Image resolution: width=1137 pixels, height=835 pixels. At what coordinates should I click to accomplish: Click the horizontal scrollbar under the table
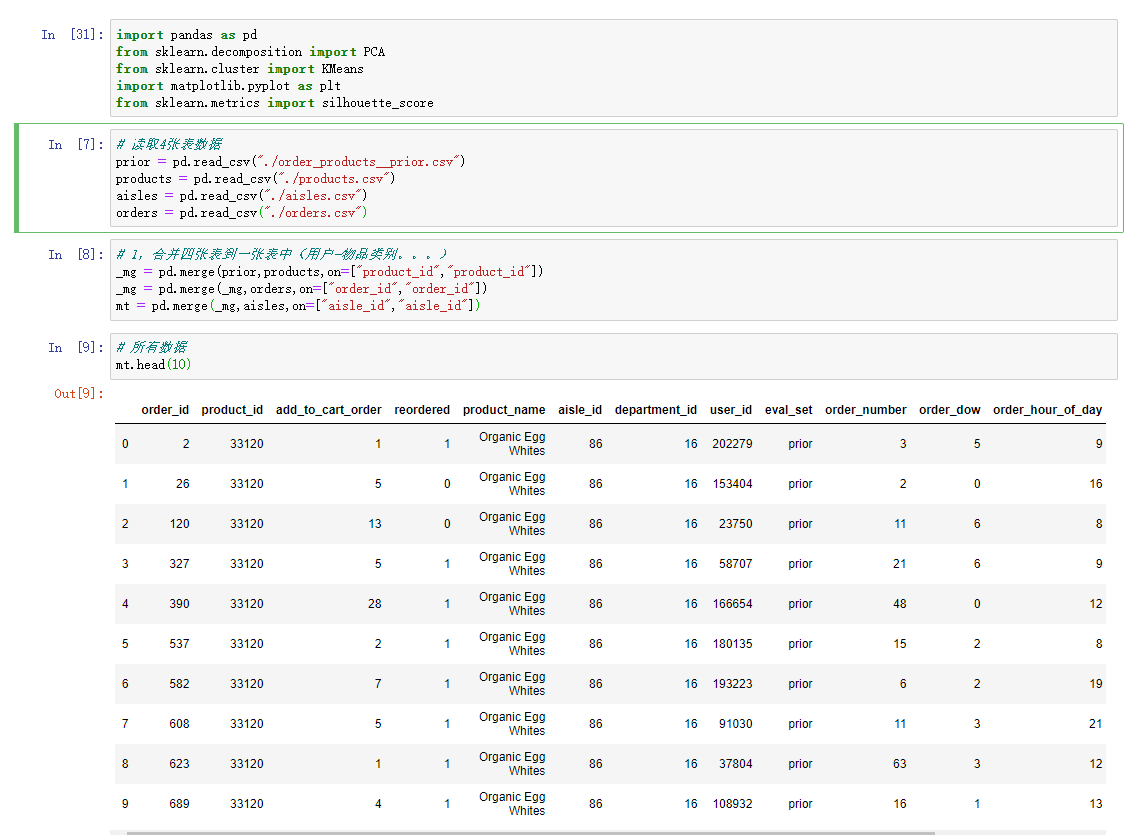[530, 833]
